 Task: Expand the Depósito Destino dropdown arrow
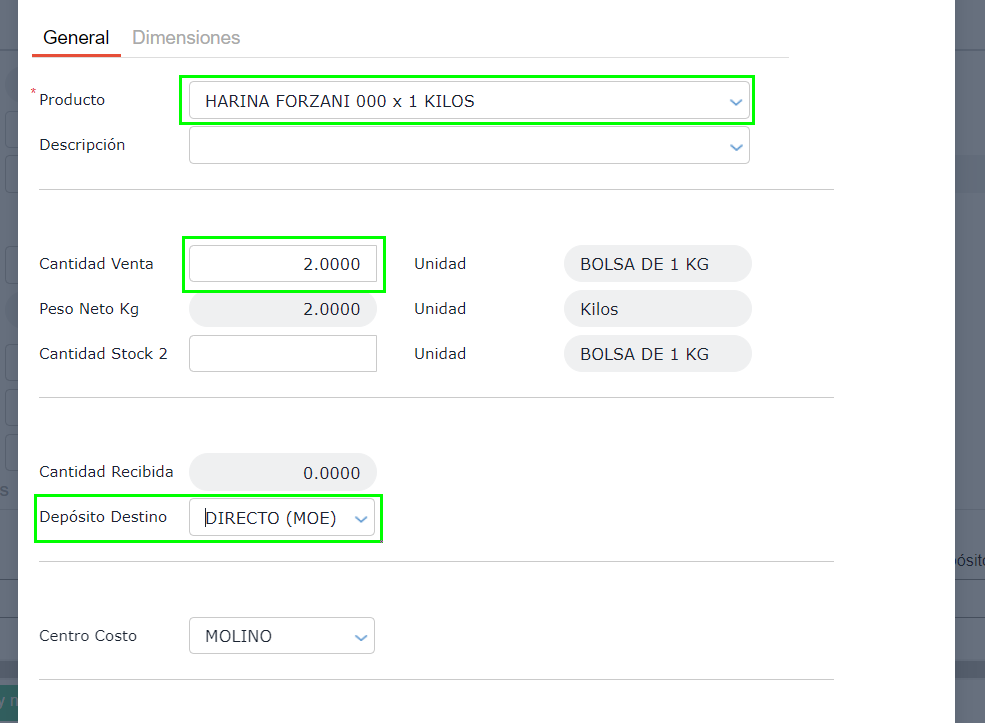pos(361,519)
